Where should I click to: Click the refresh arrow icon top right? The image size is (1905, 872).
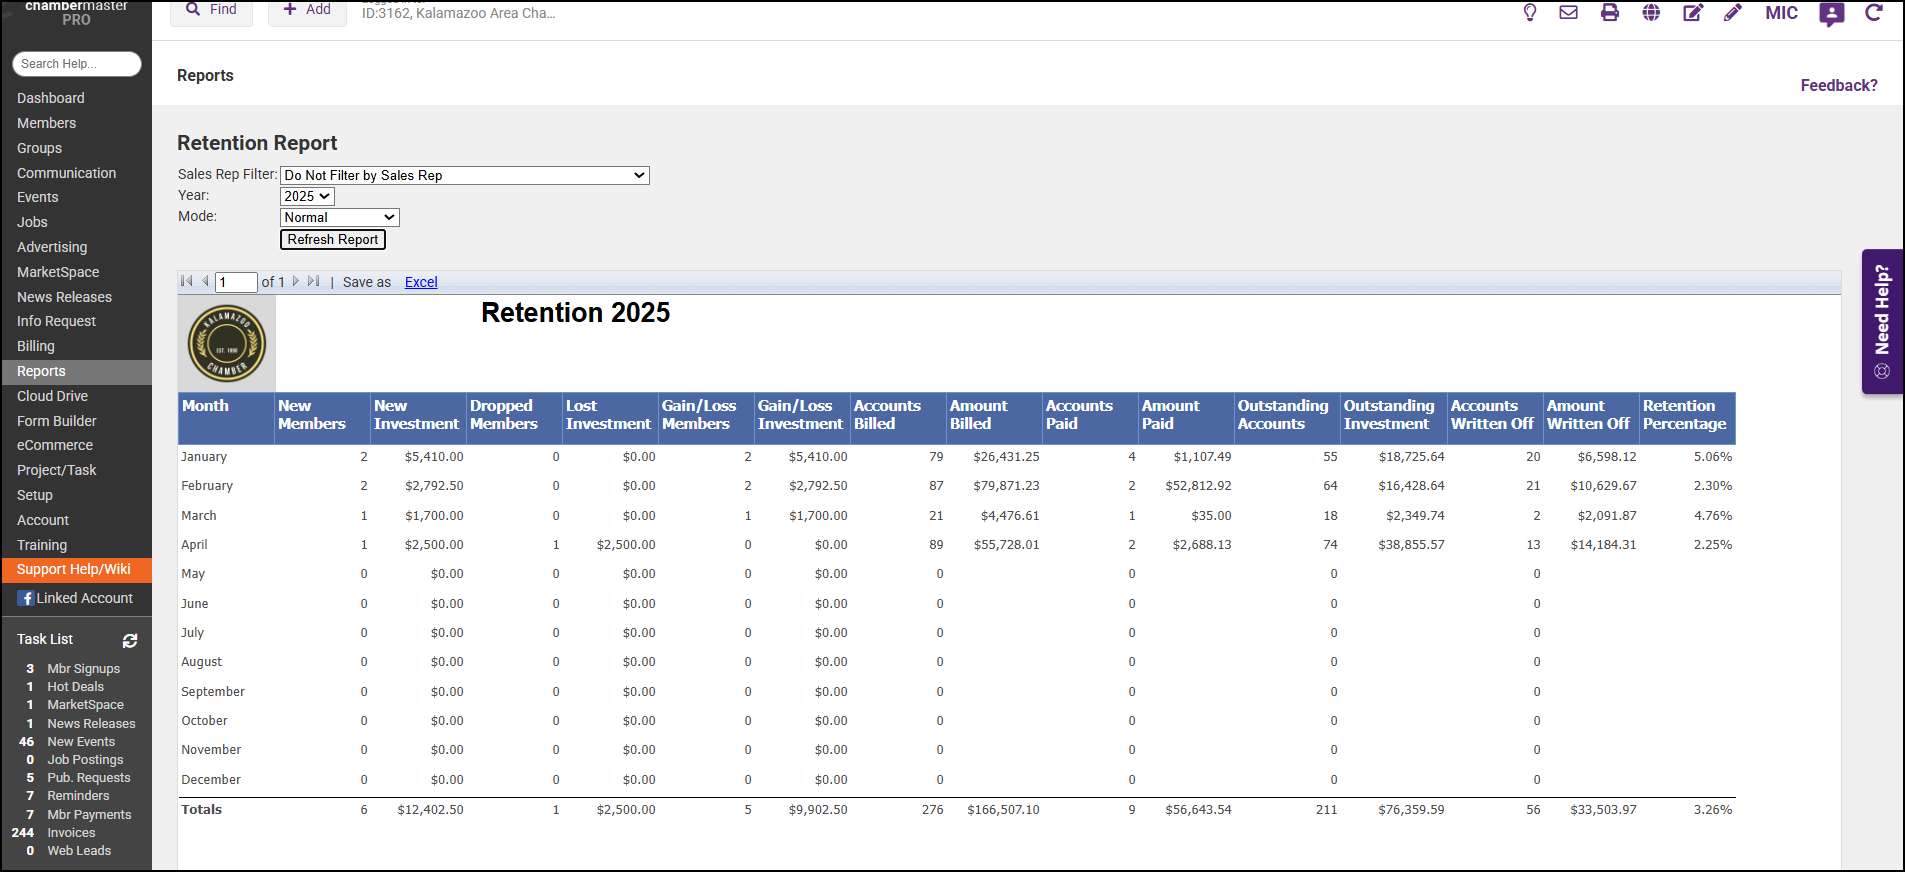[1873, 13]
